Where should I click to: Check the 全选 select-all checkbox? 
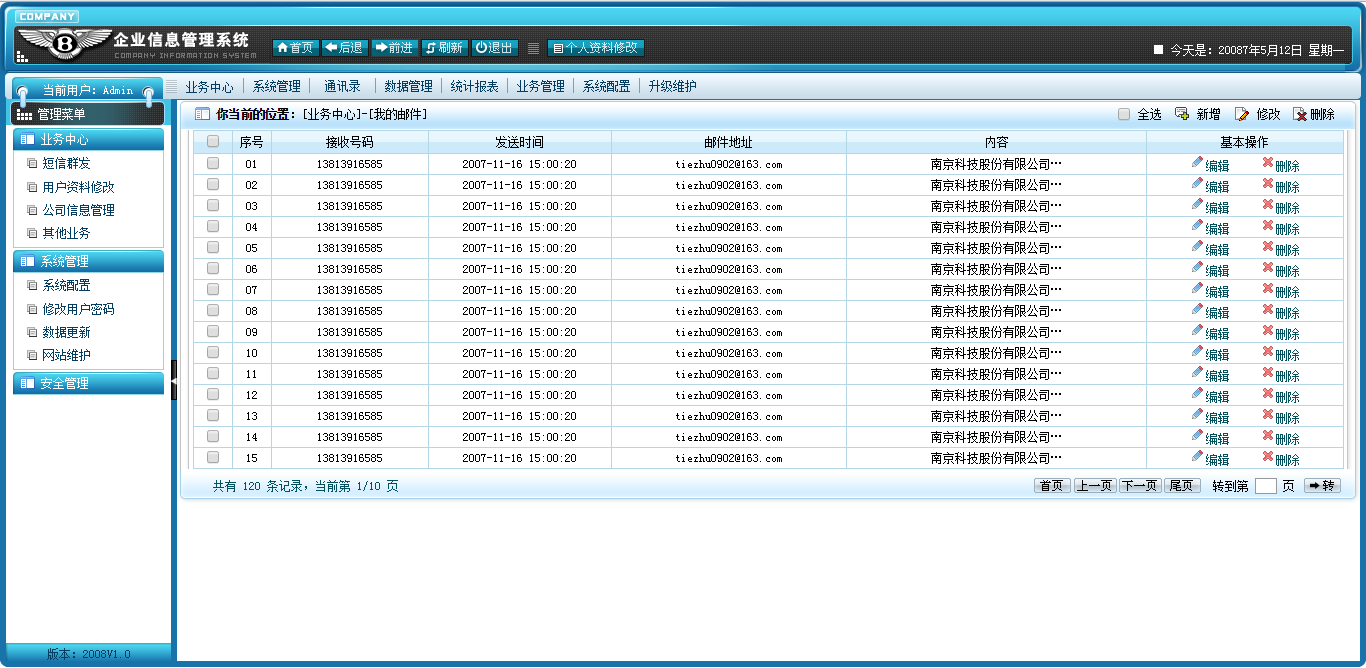(1124, 114)
